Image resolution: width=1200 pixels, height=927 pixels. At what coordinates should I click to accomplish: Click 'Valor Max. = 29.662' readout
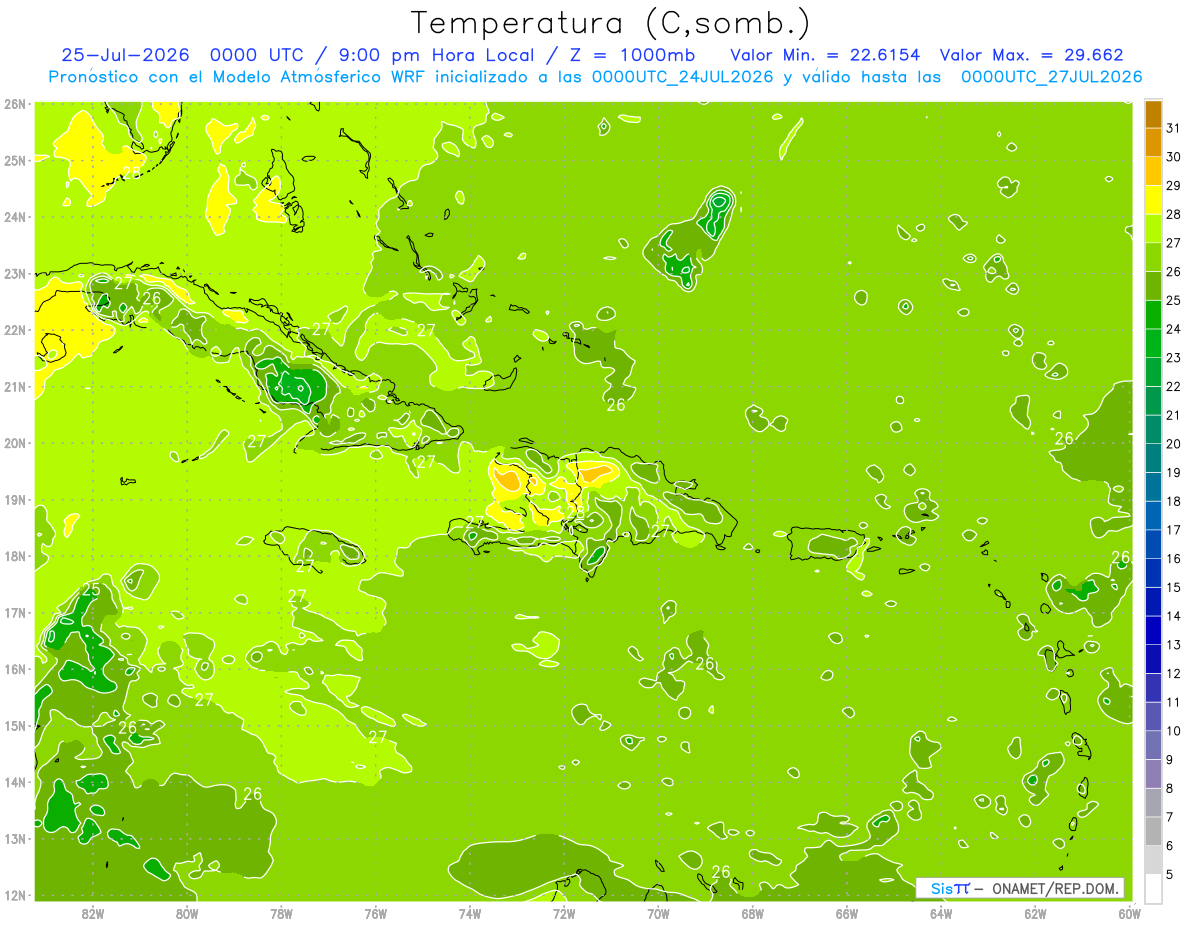[1031, 55]
